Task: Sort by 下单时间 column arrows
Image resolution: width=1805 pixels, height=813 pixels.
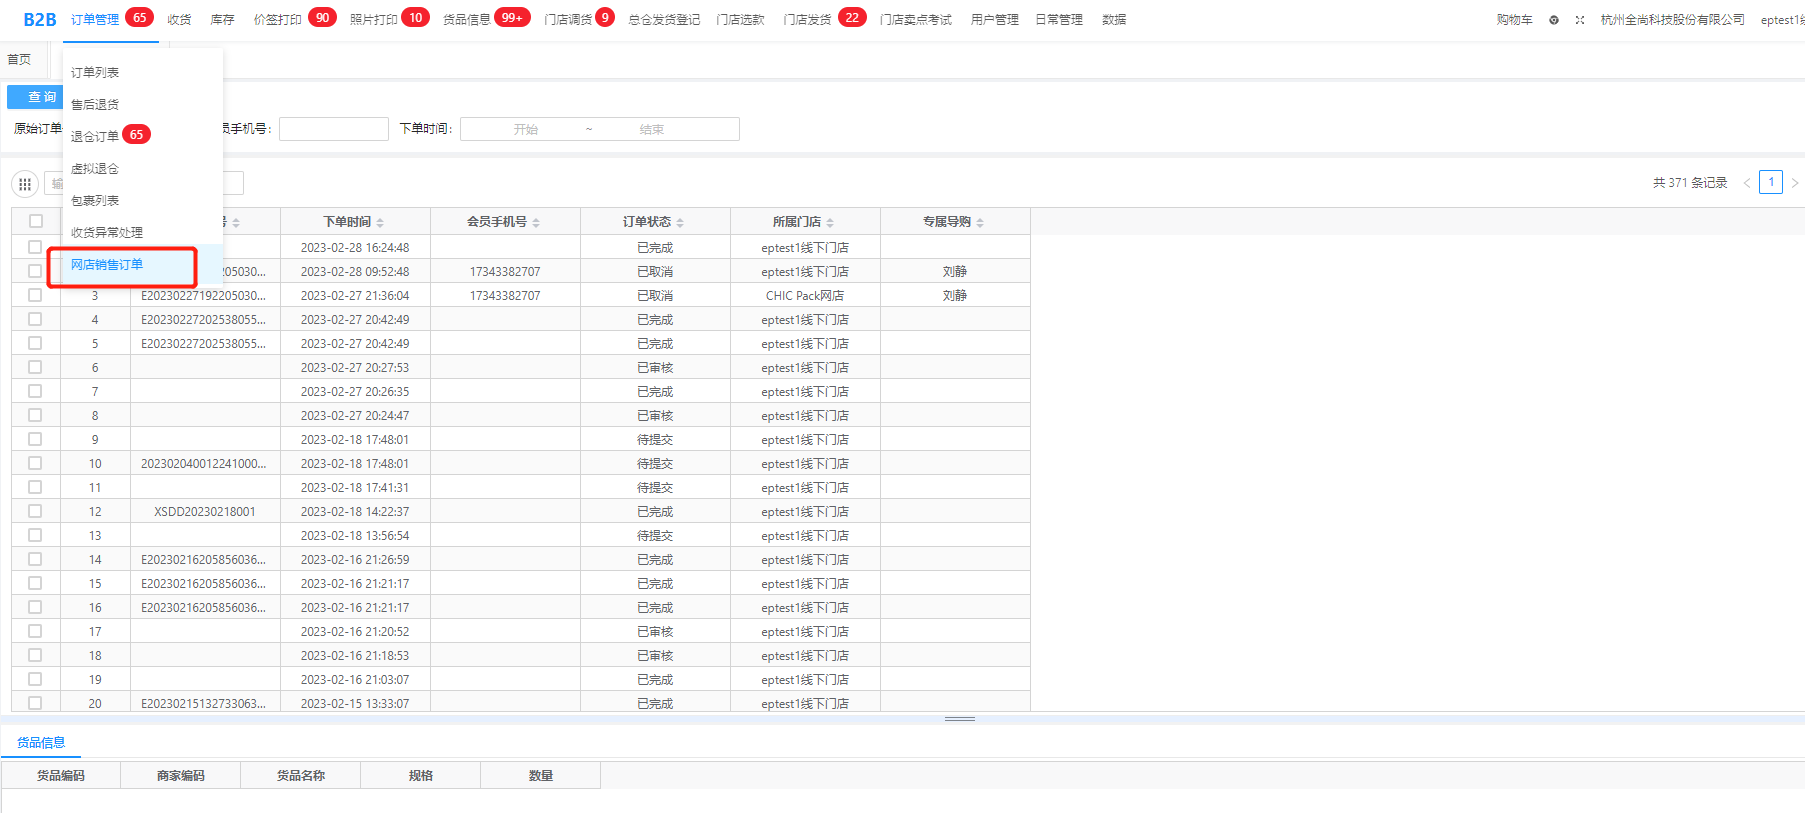Action: pyautogui.click(x=380, y=223)
